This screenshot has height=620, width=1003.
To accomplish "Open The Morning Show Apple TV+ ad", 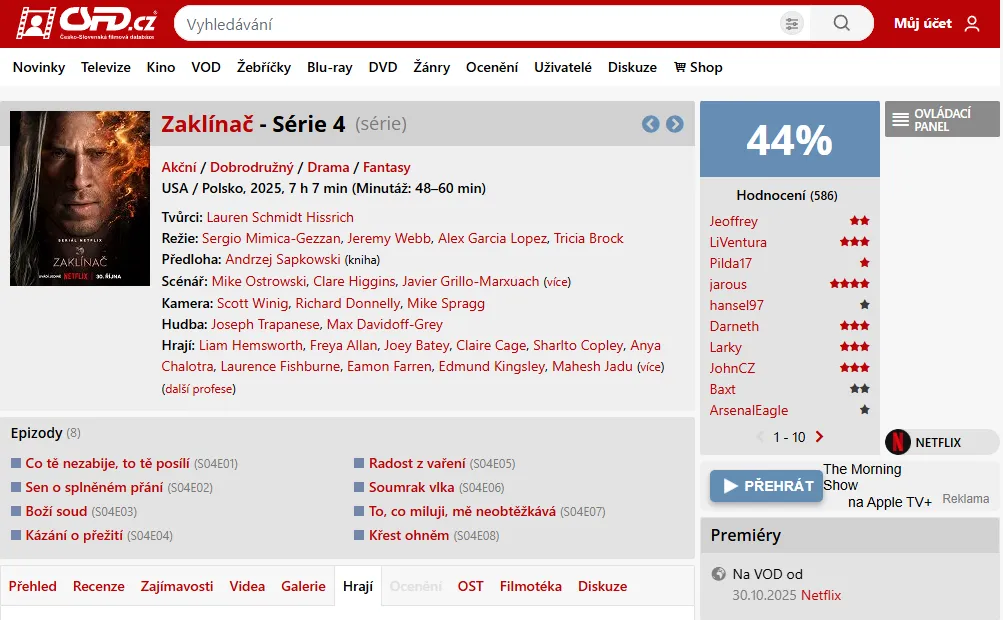I will point(876,486).
